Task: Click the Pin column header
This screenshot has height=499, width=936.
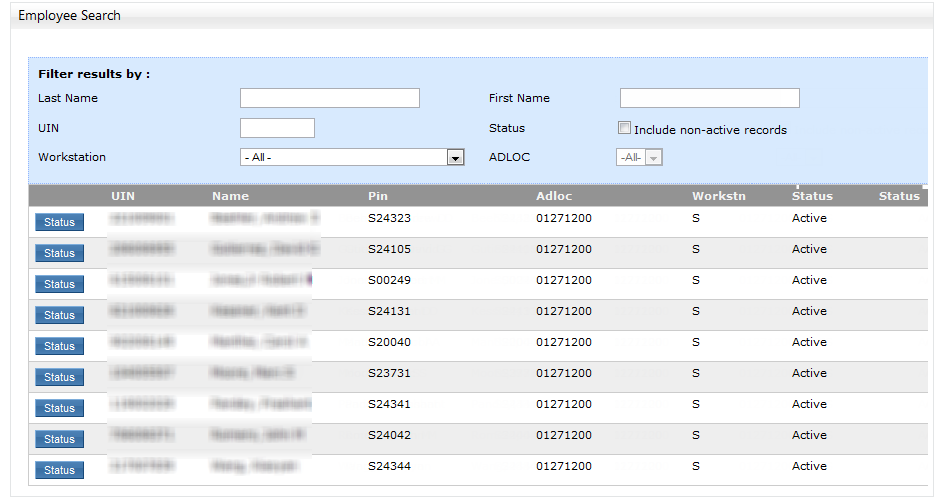Action: click(377, 196)
